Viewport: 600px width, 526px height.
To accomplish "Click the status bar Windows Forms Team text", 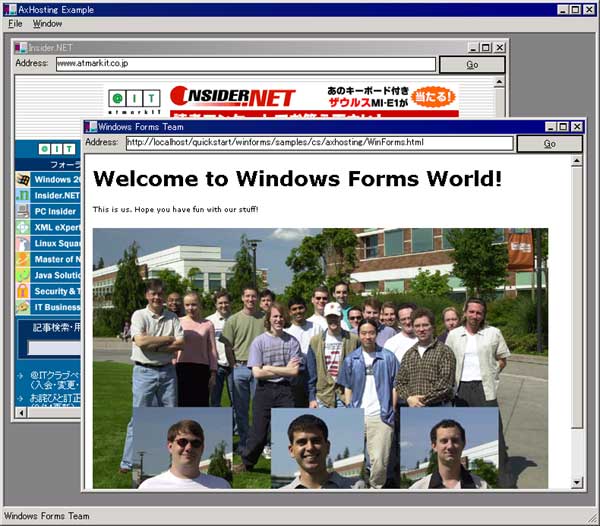I will coord(47,516).
